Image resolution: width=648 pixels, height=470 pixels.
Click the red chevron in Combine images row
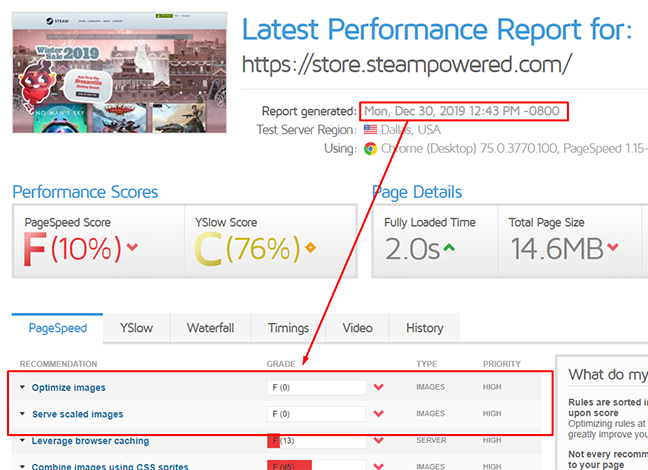click(x=379, y=466)
